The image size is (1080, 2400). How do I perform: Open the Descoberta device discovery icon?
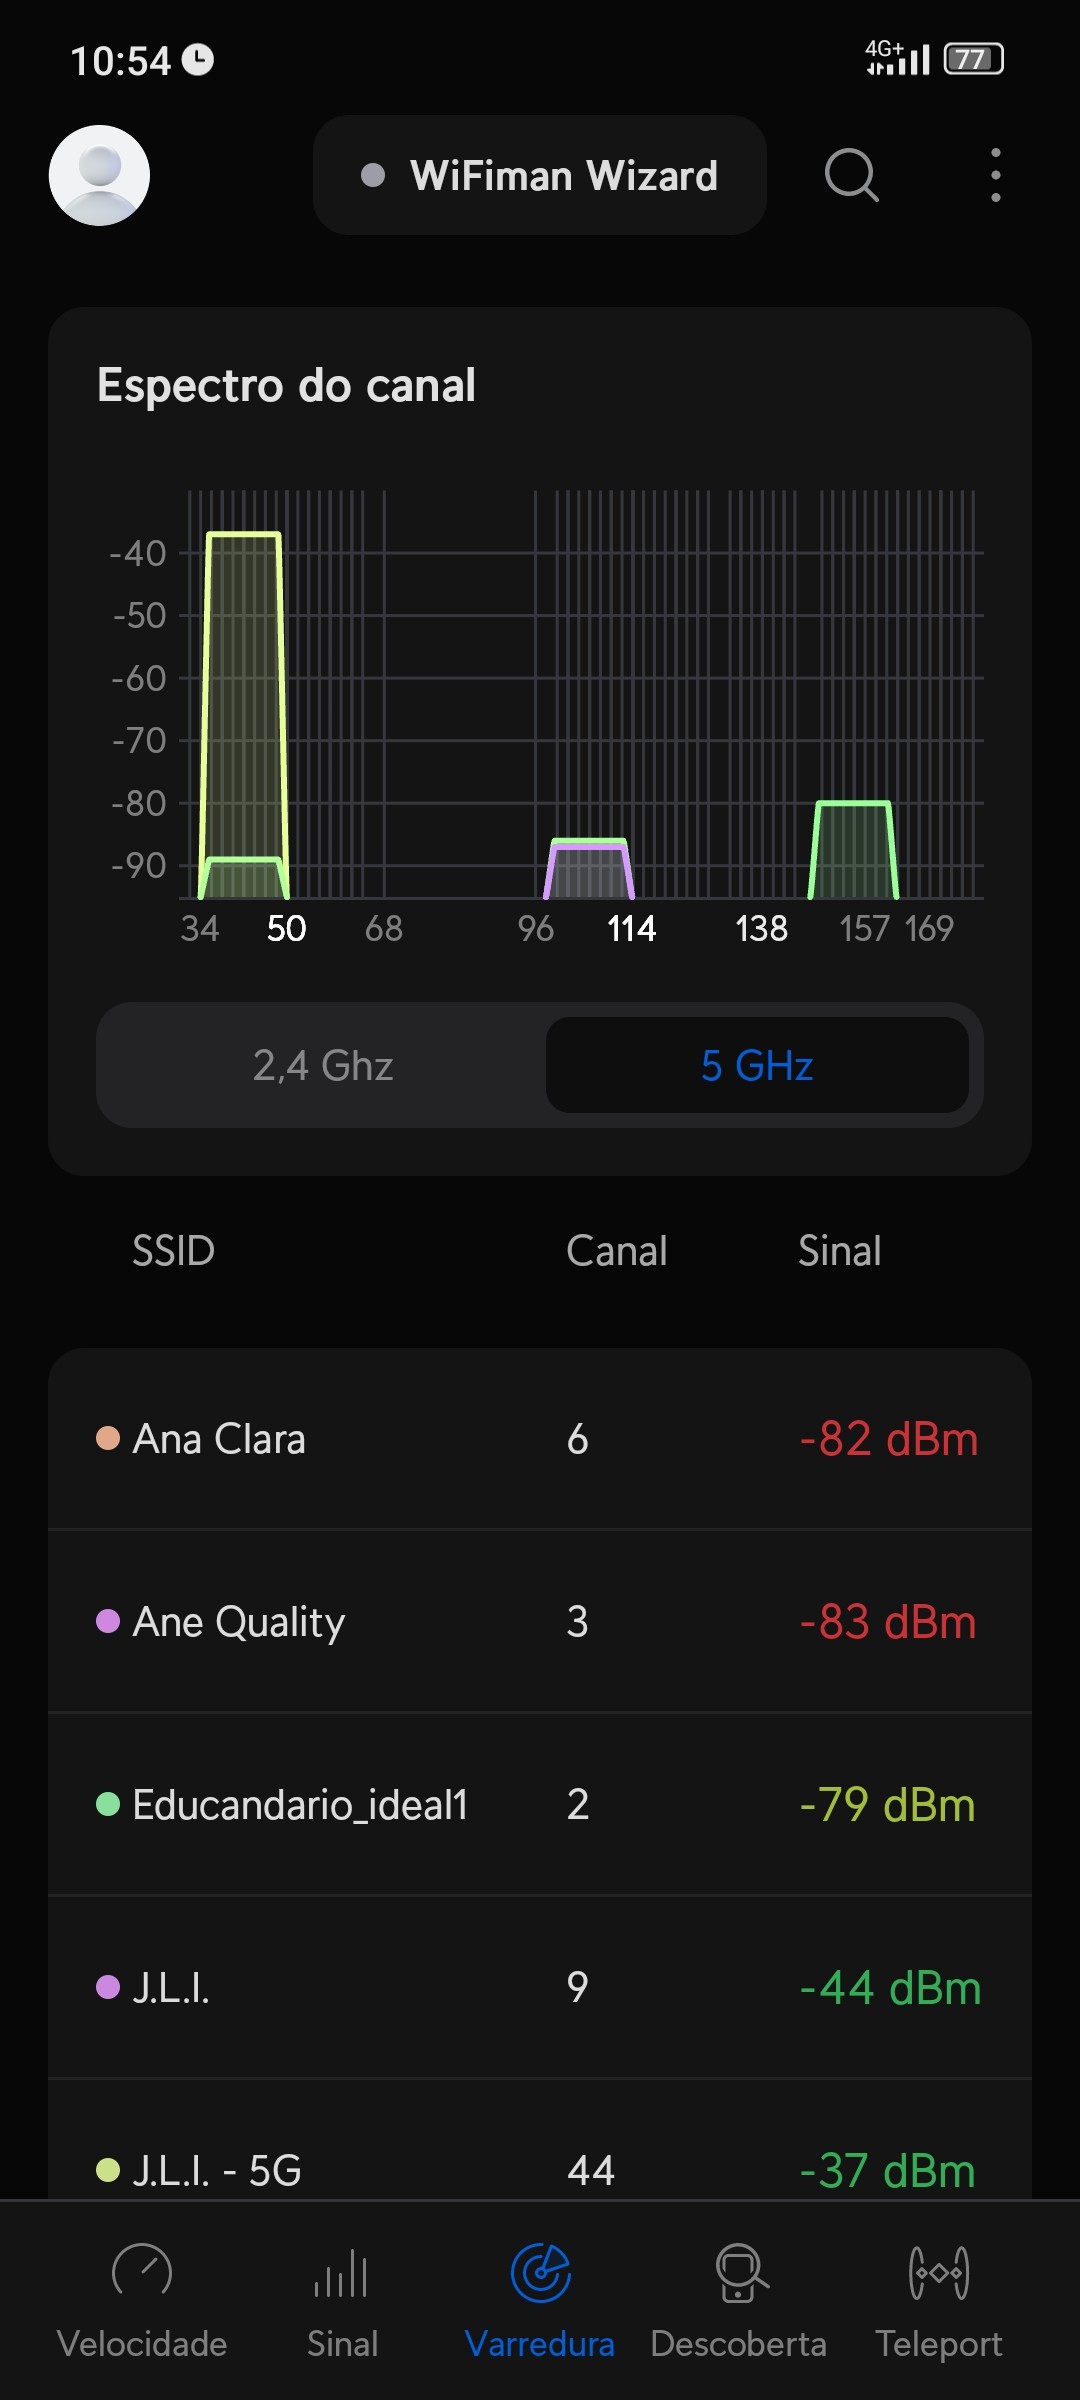pyautogui.click(x=739, y=2272)
